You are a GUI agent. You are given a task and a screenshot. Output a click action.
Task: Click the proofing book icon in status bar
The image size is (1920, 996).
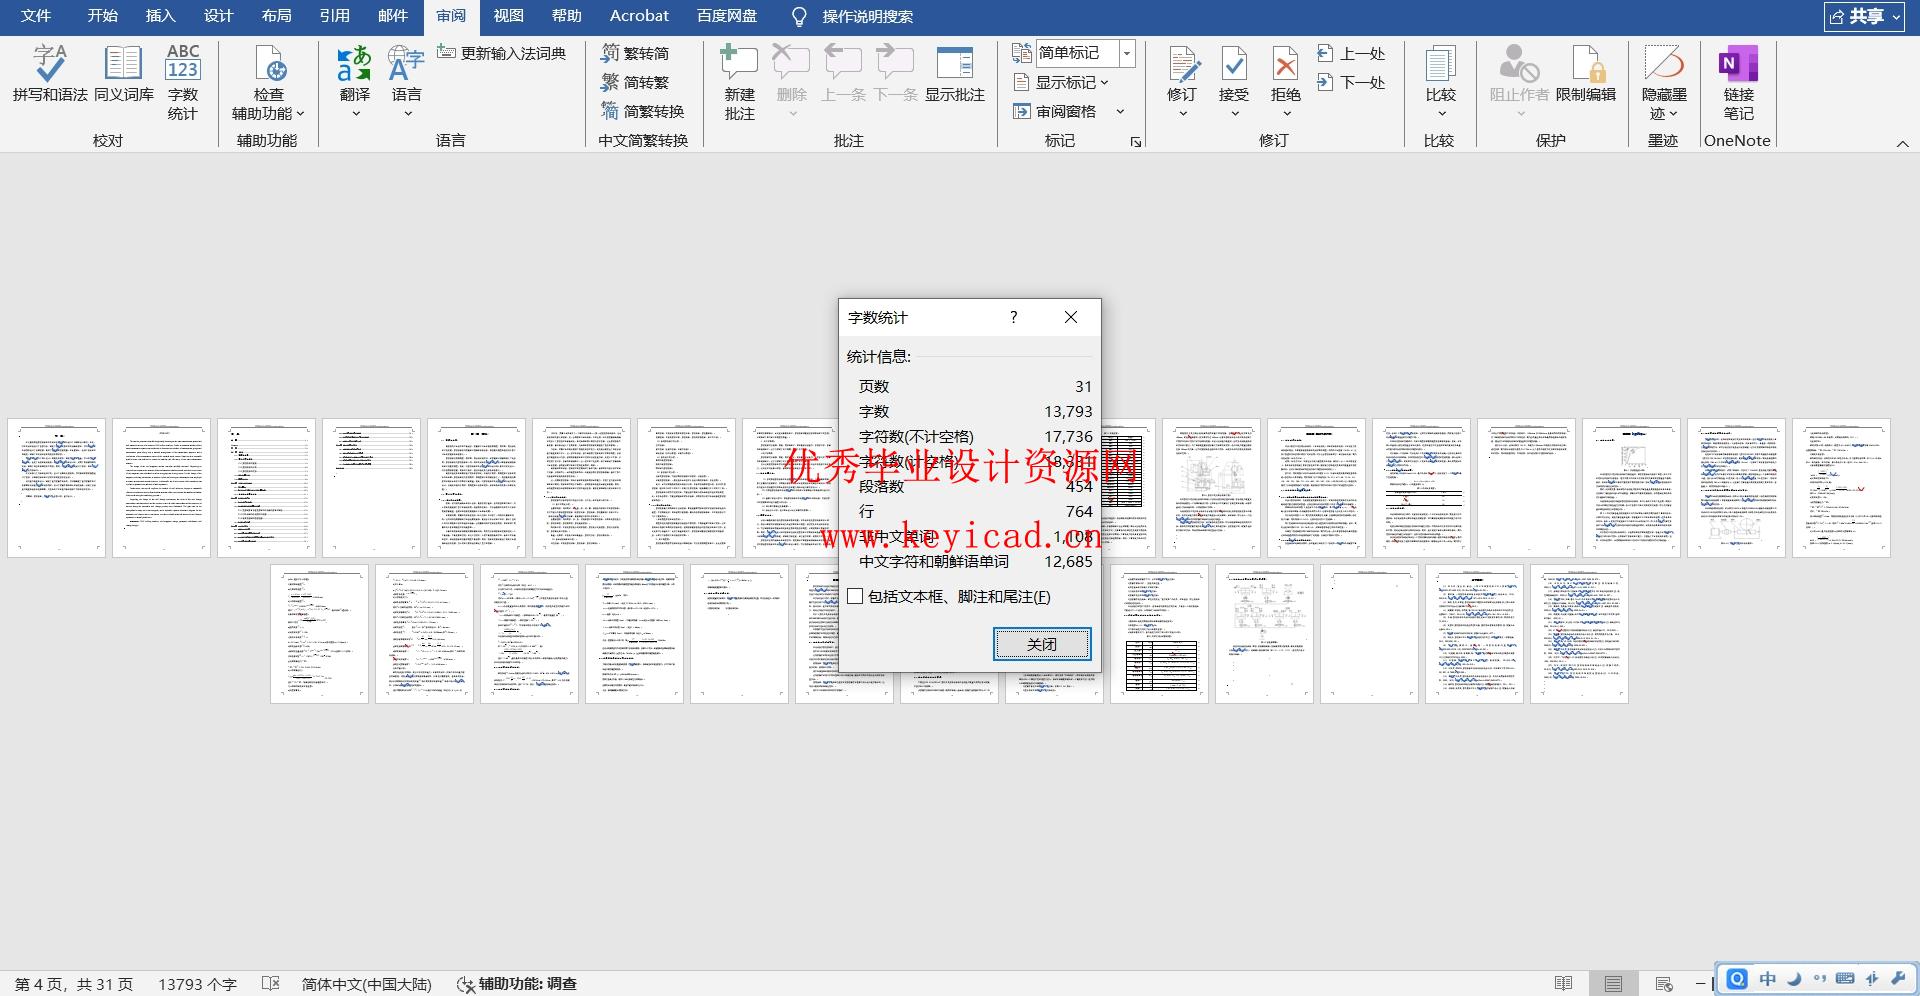(x=270, y=984)
